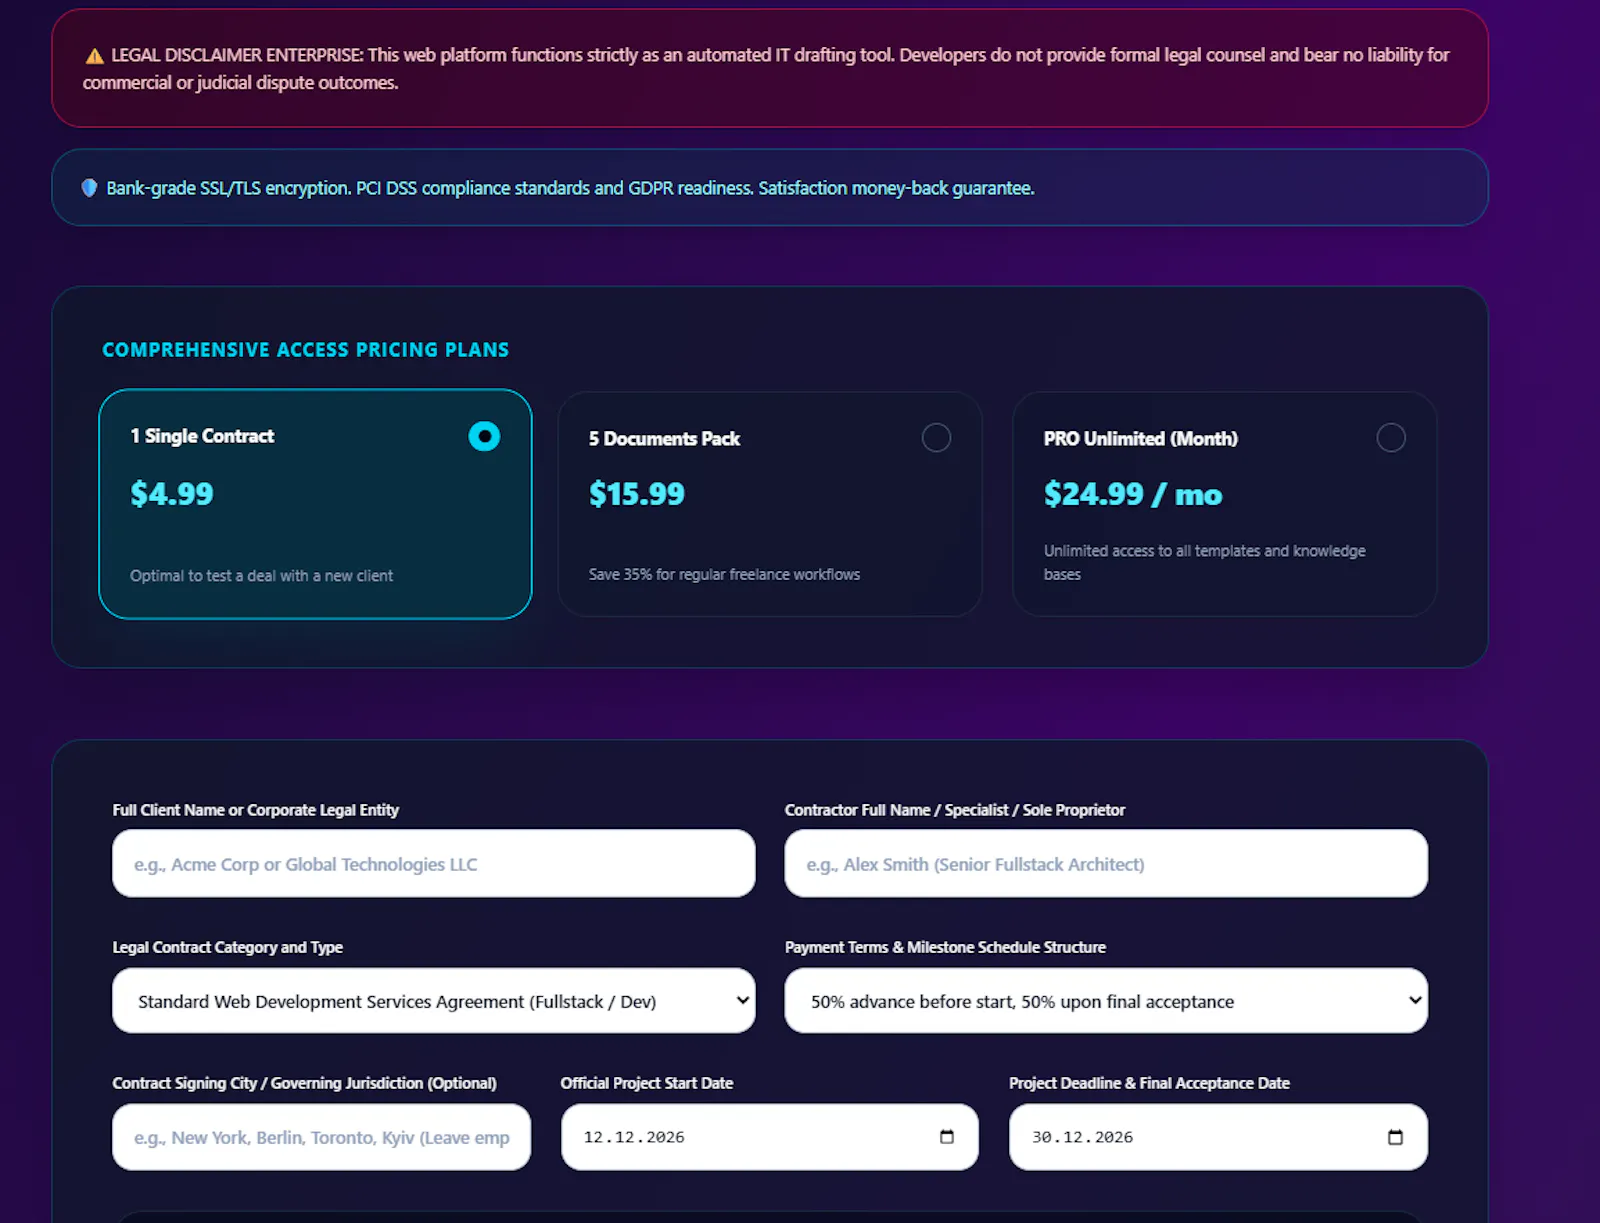Click the 'Project Deadline & Final Acceptance Date' label
This screenshot has height=1223, width=1600.
point(1149,1083)
